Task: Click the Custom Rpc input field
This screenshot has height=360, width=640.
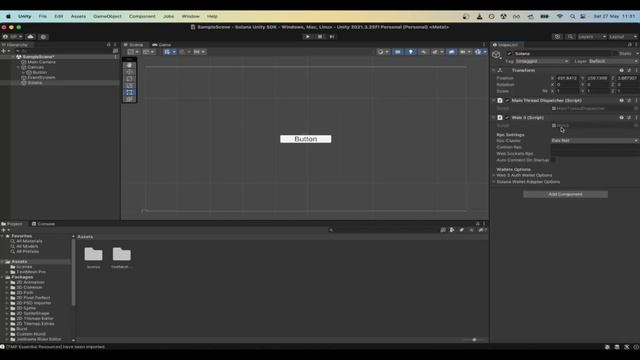Action: [x=595, y=147]
